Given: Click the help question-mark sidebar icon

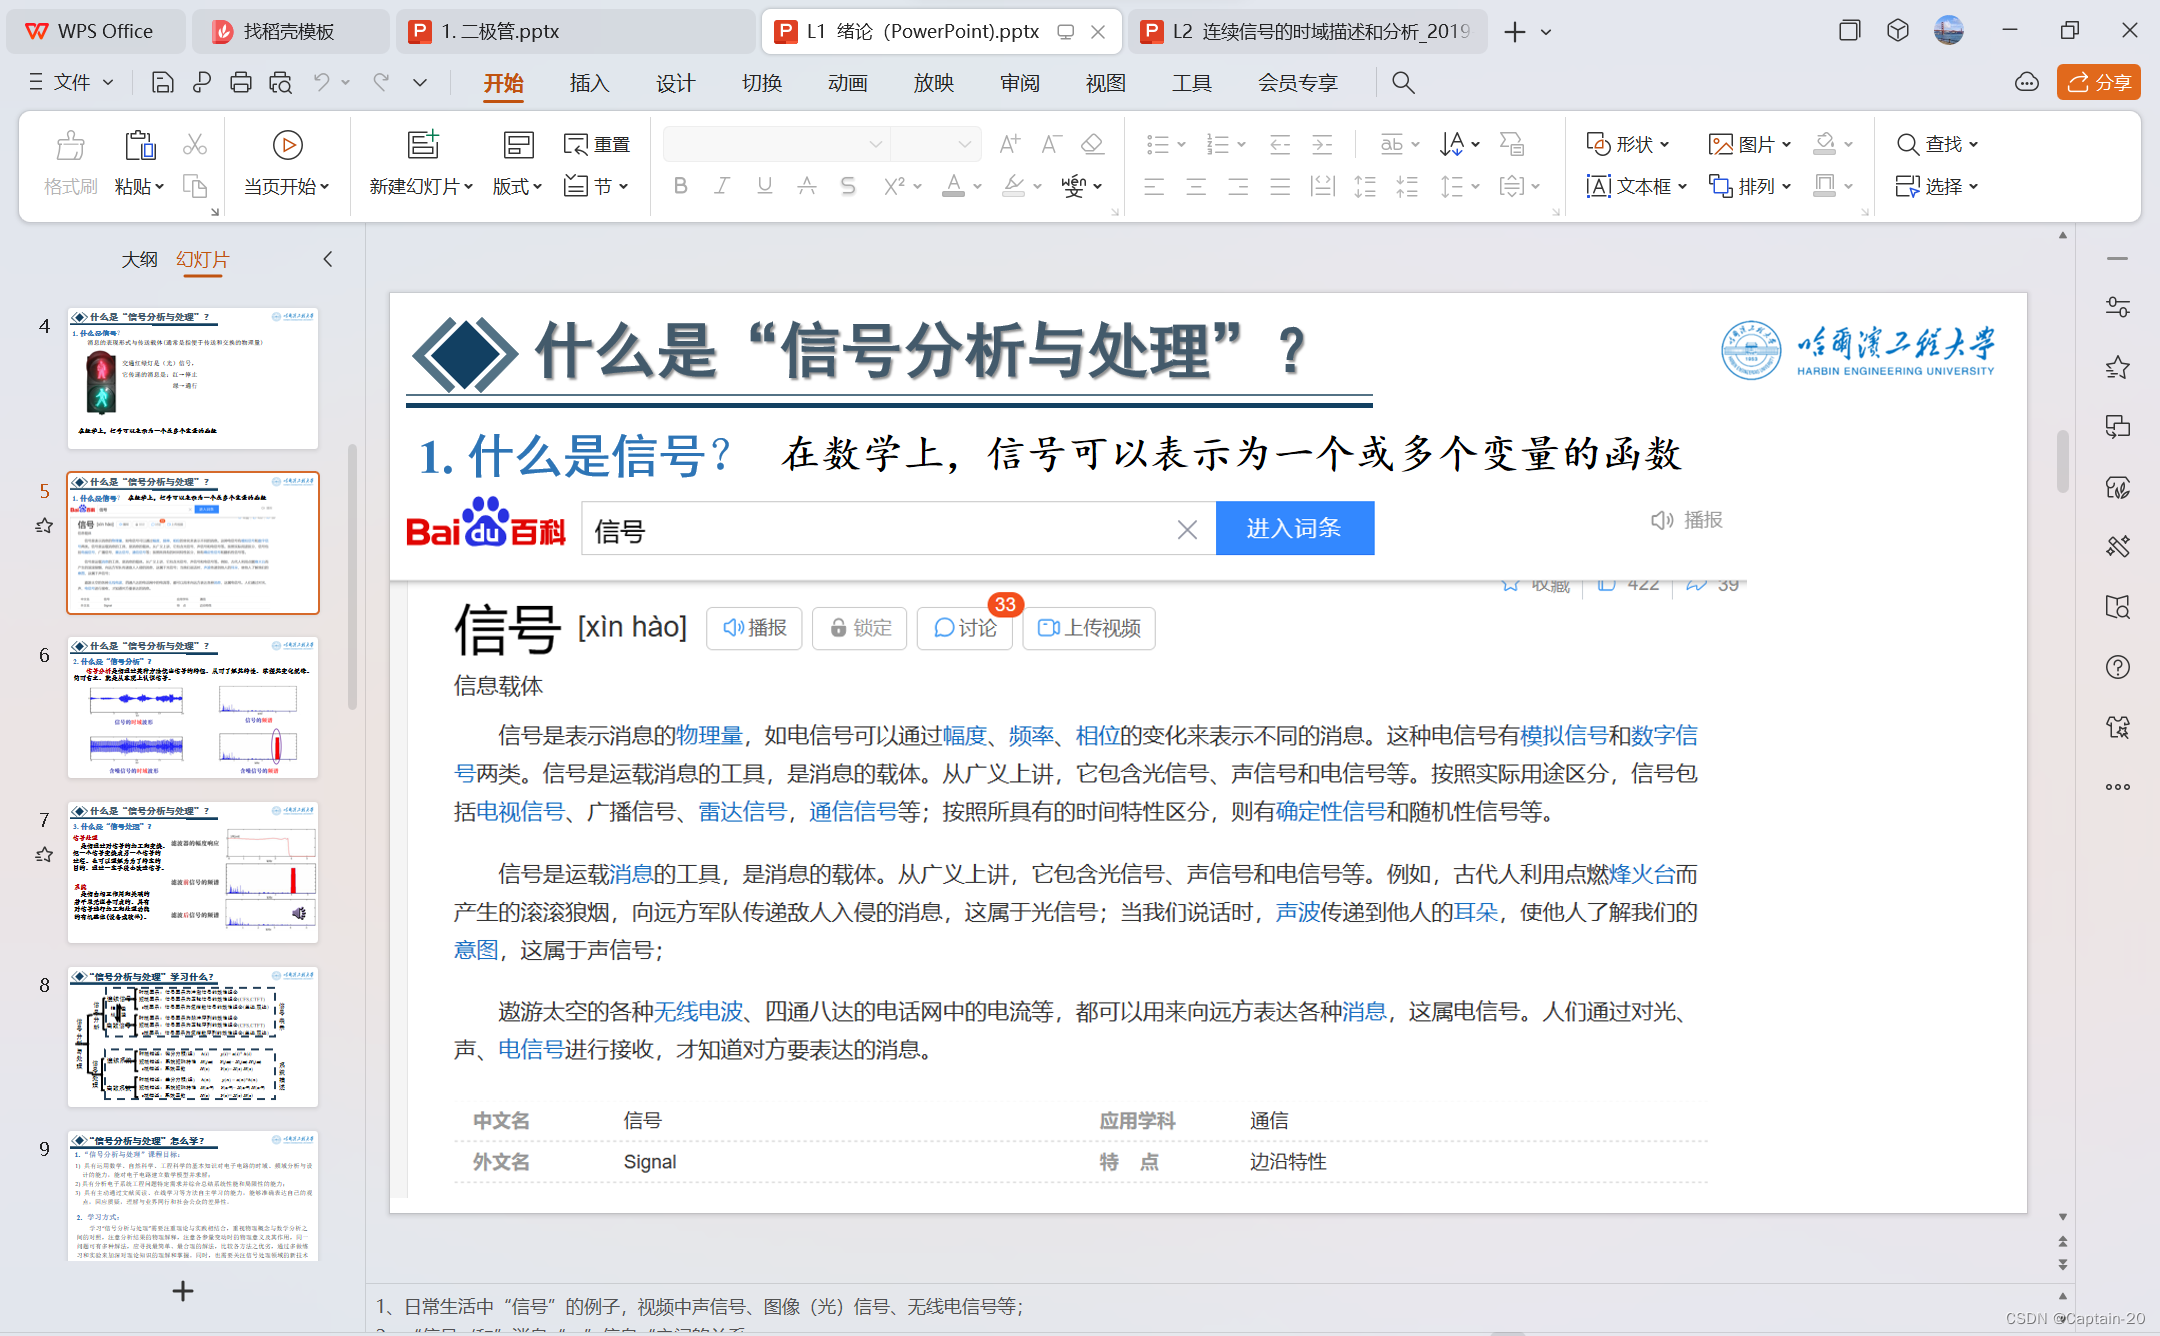Looking at the screenshot, I should tap(2117, 667).
